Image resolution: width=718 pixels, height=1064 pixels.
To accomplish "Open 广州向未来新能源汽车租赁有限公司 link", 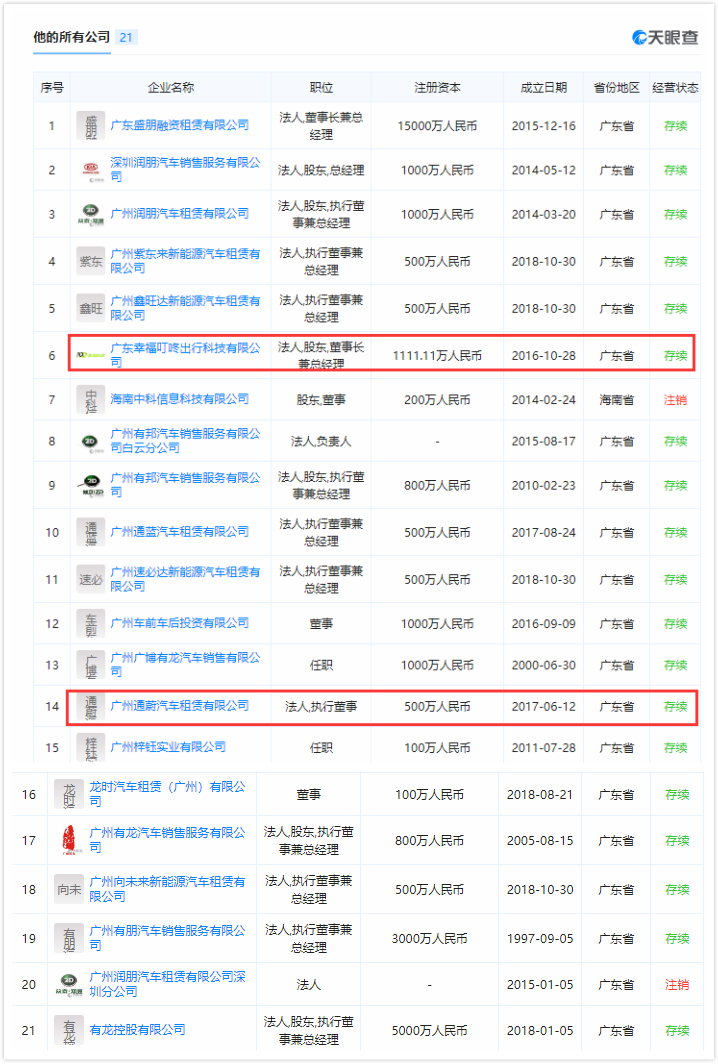I will point(168,889).
